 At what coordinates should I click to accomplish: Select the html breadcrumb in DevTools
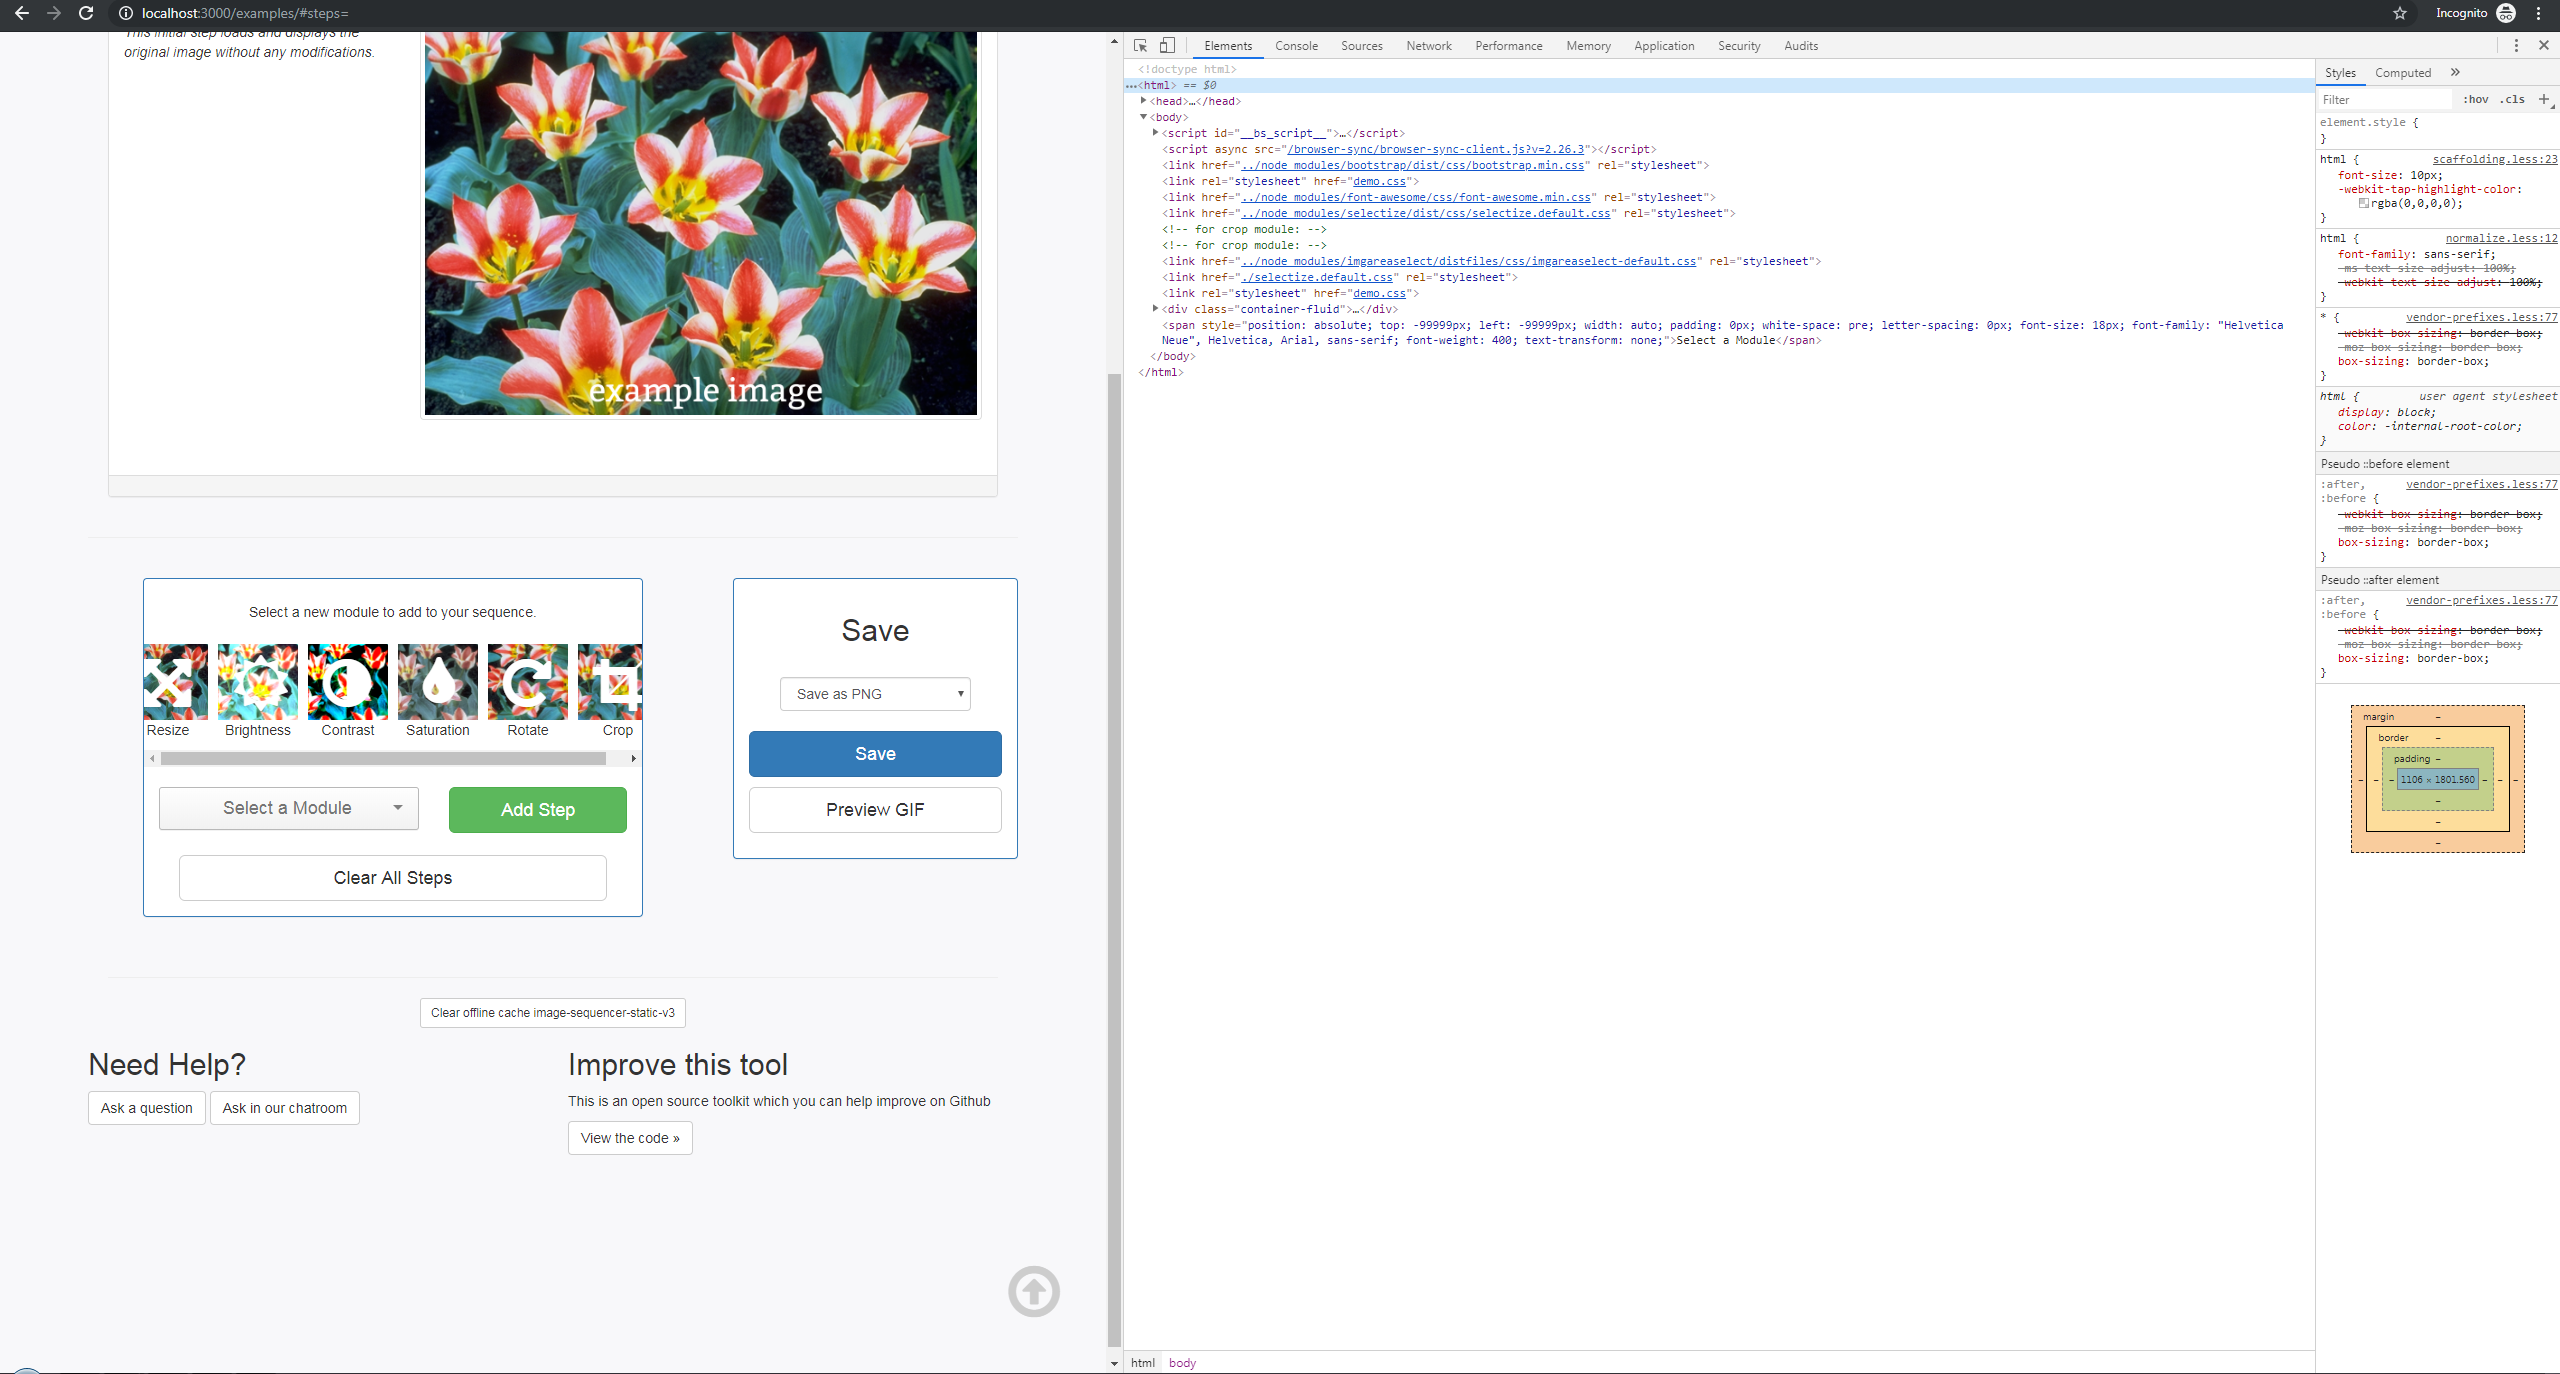pyautogui.click(x=1142, y=1363)
